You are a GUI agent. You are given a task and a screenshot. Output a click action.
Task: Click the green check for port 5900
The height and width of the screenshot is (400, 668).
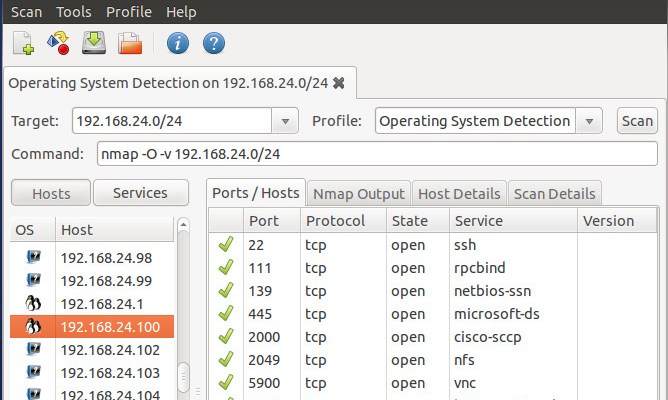point(226,383)
